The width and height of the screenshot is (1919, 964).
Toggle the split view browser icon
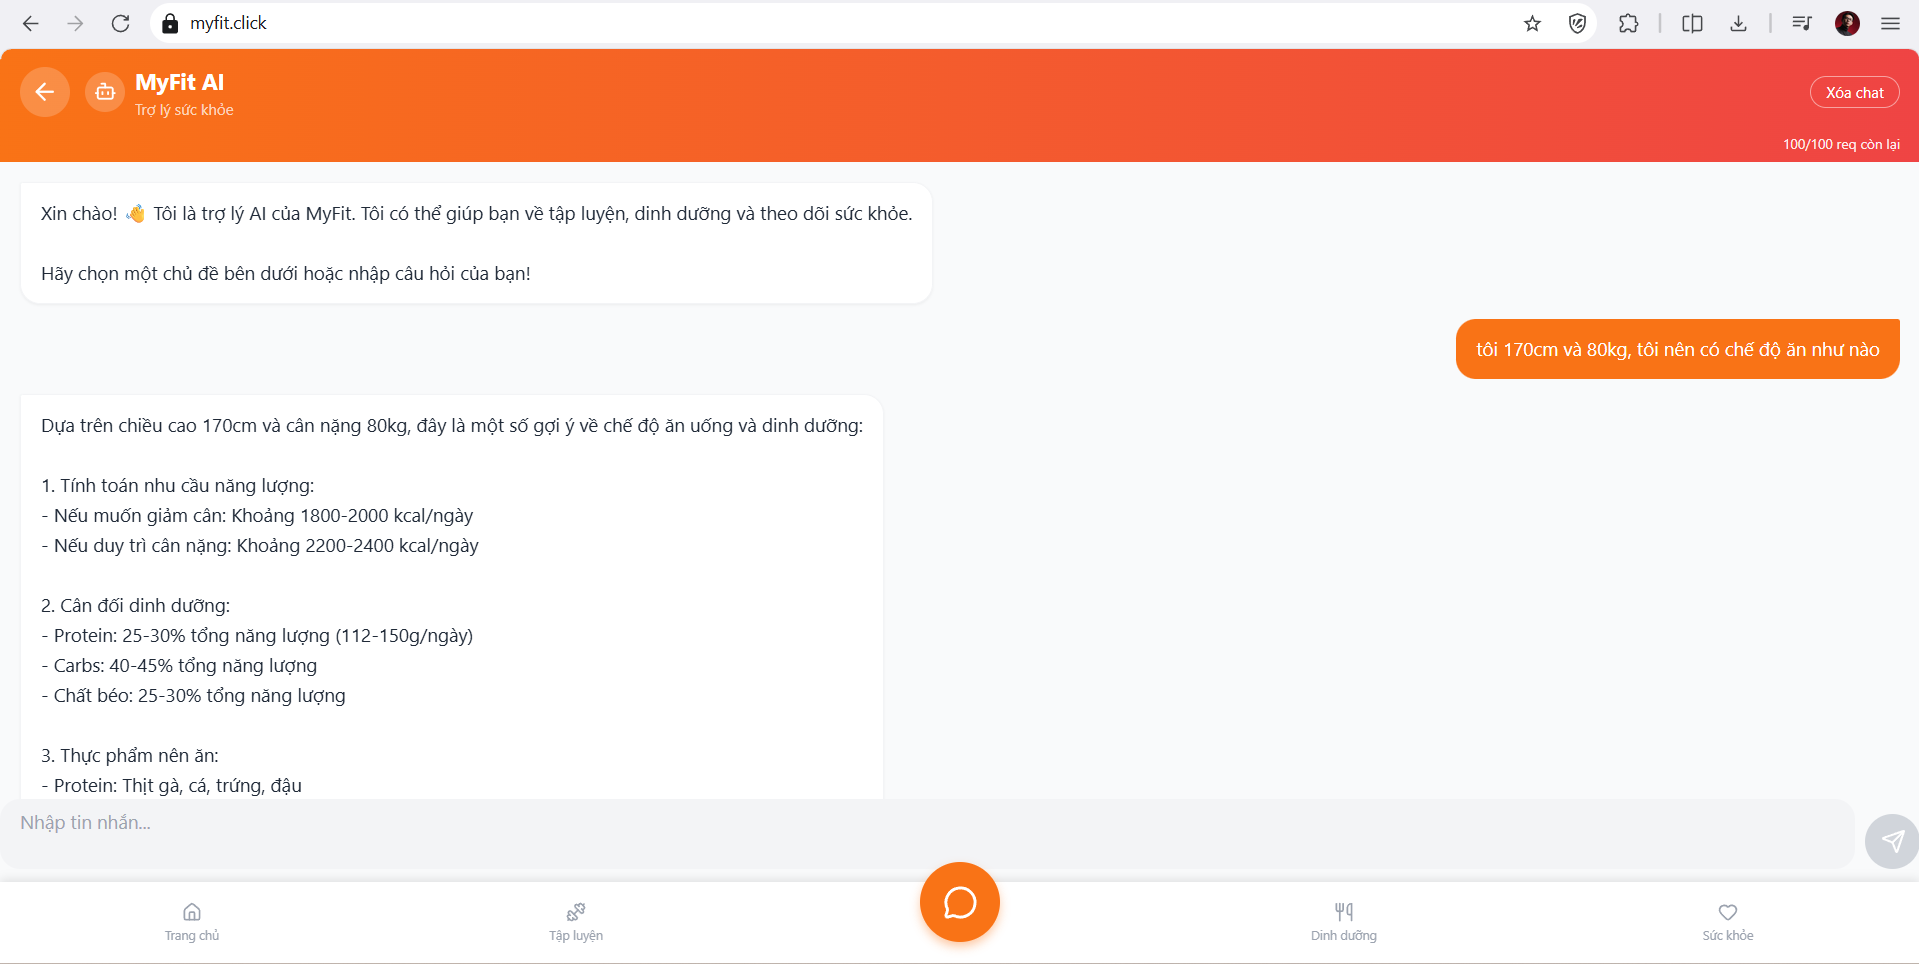tap(1692, 24)
